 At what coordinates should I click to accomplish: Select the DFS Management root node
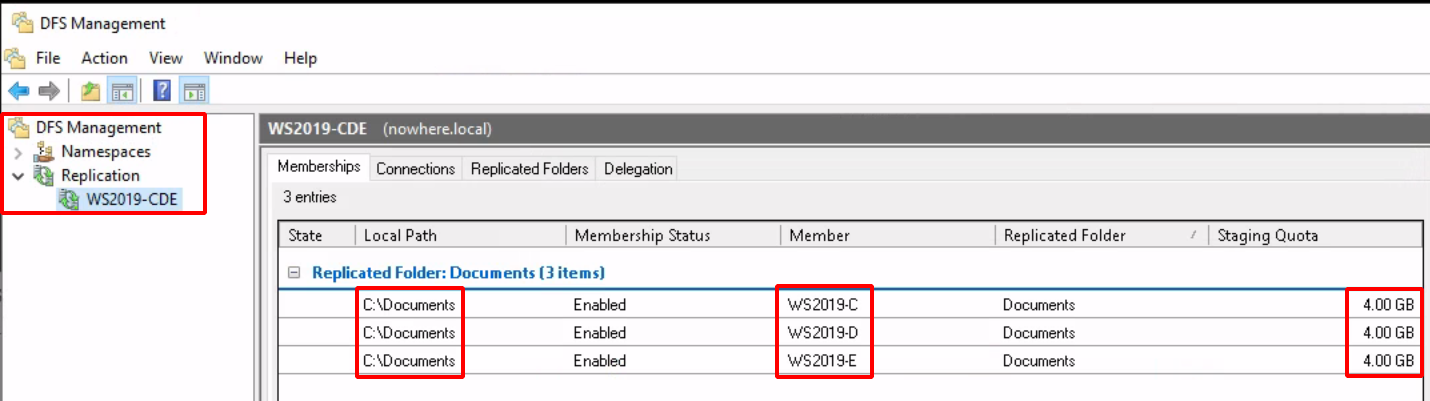(98, 128)
